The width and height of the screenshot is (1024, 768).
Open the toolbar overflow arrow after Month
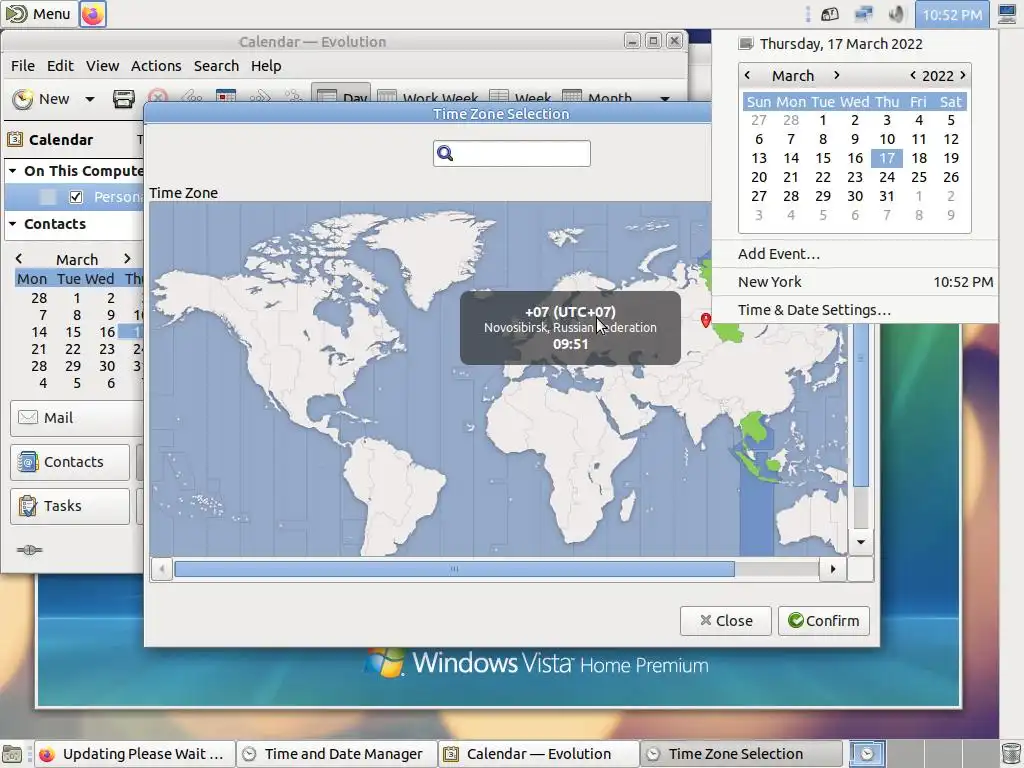[665, 99]
